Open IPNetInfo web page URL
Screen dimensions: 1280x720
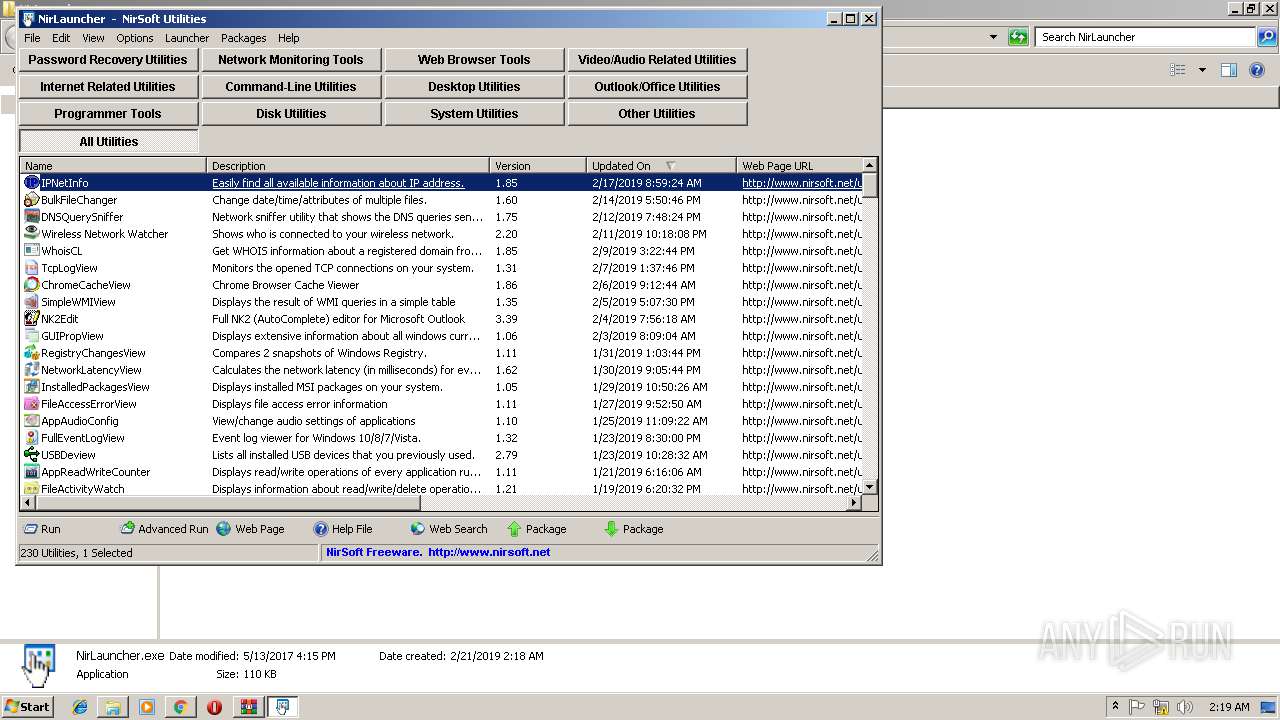pyautogui.click(x=801, y=183)
